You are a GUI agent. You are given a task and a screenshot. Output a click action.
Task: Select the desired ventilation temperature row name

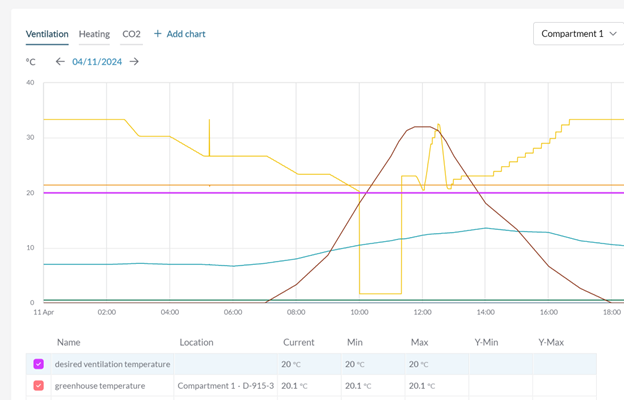pos(112,364)
